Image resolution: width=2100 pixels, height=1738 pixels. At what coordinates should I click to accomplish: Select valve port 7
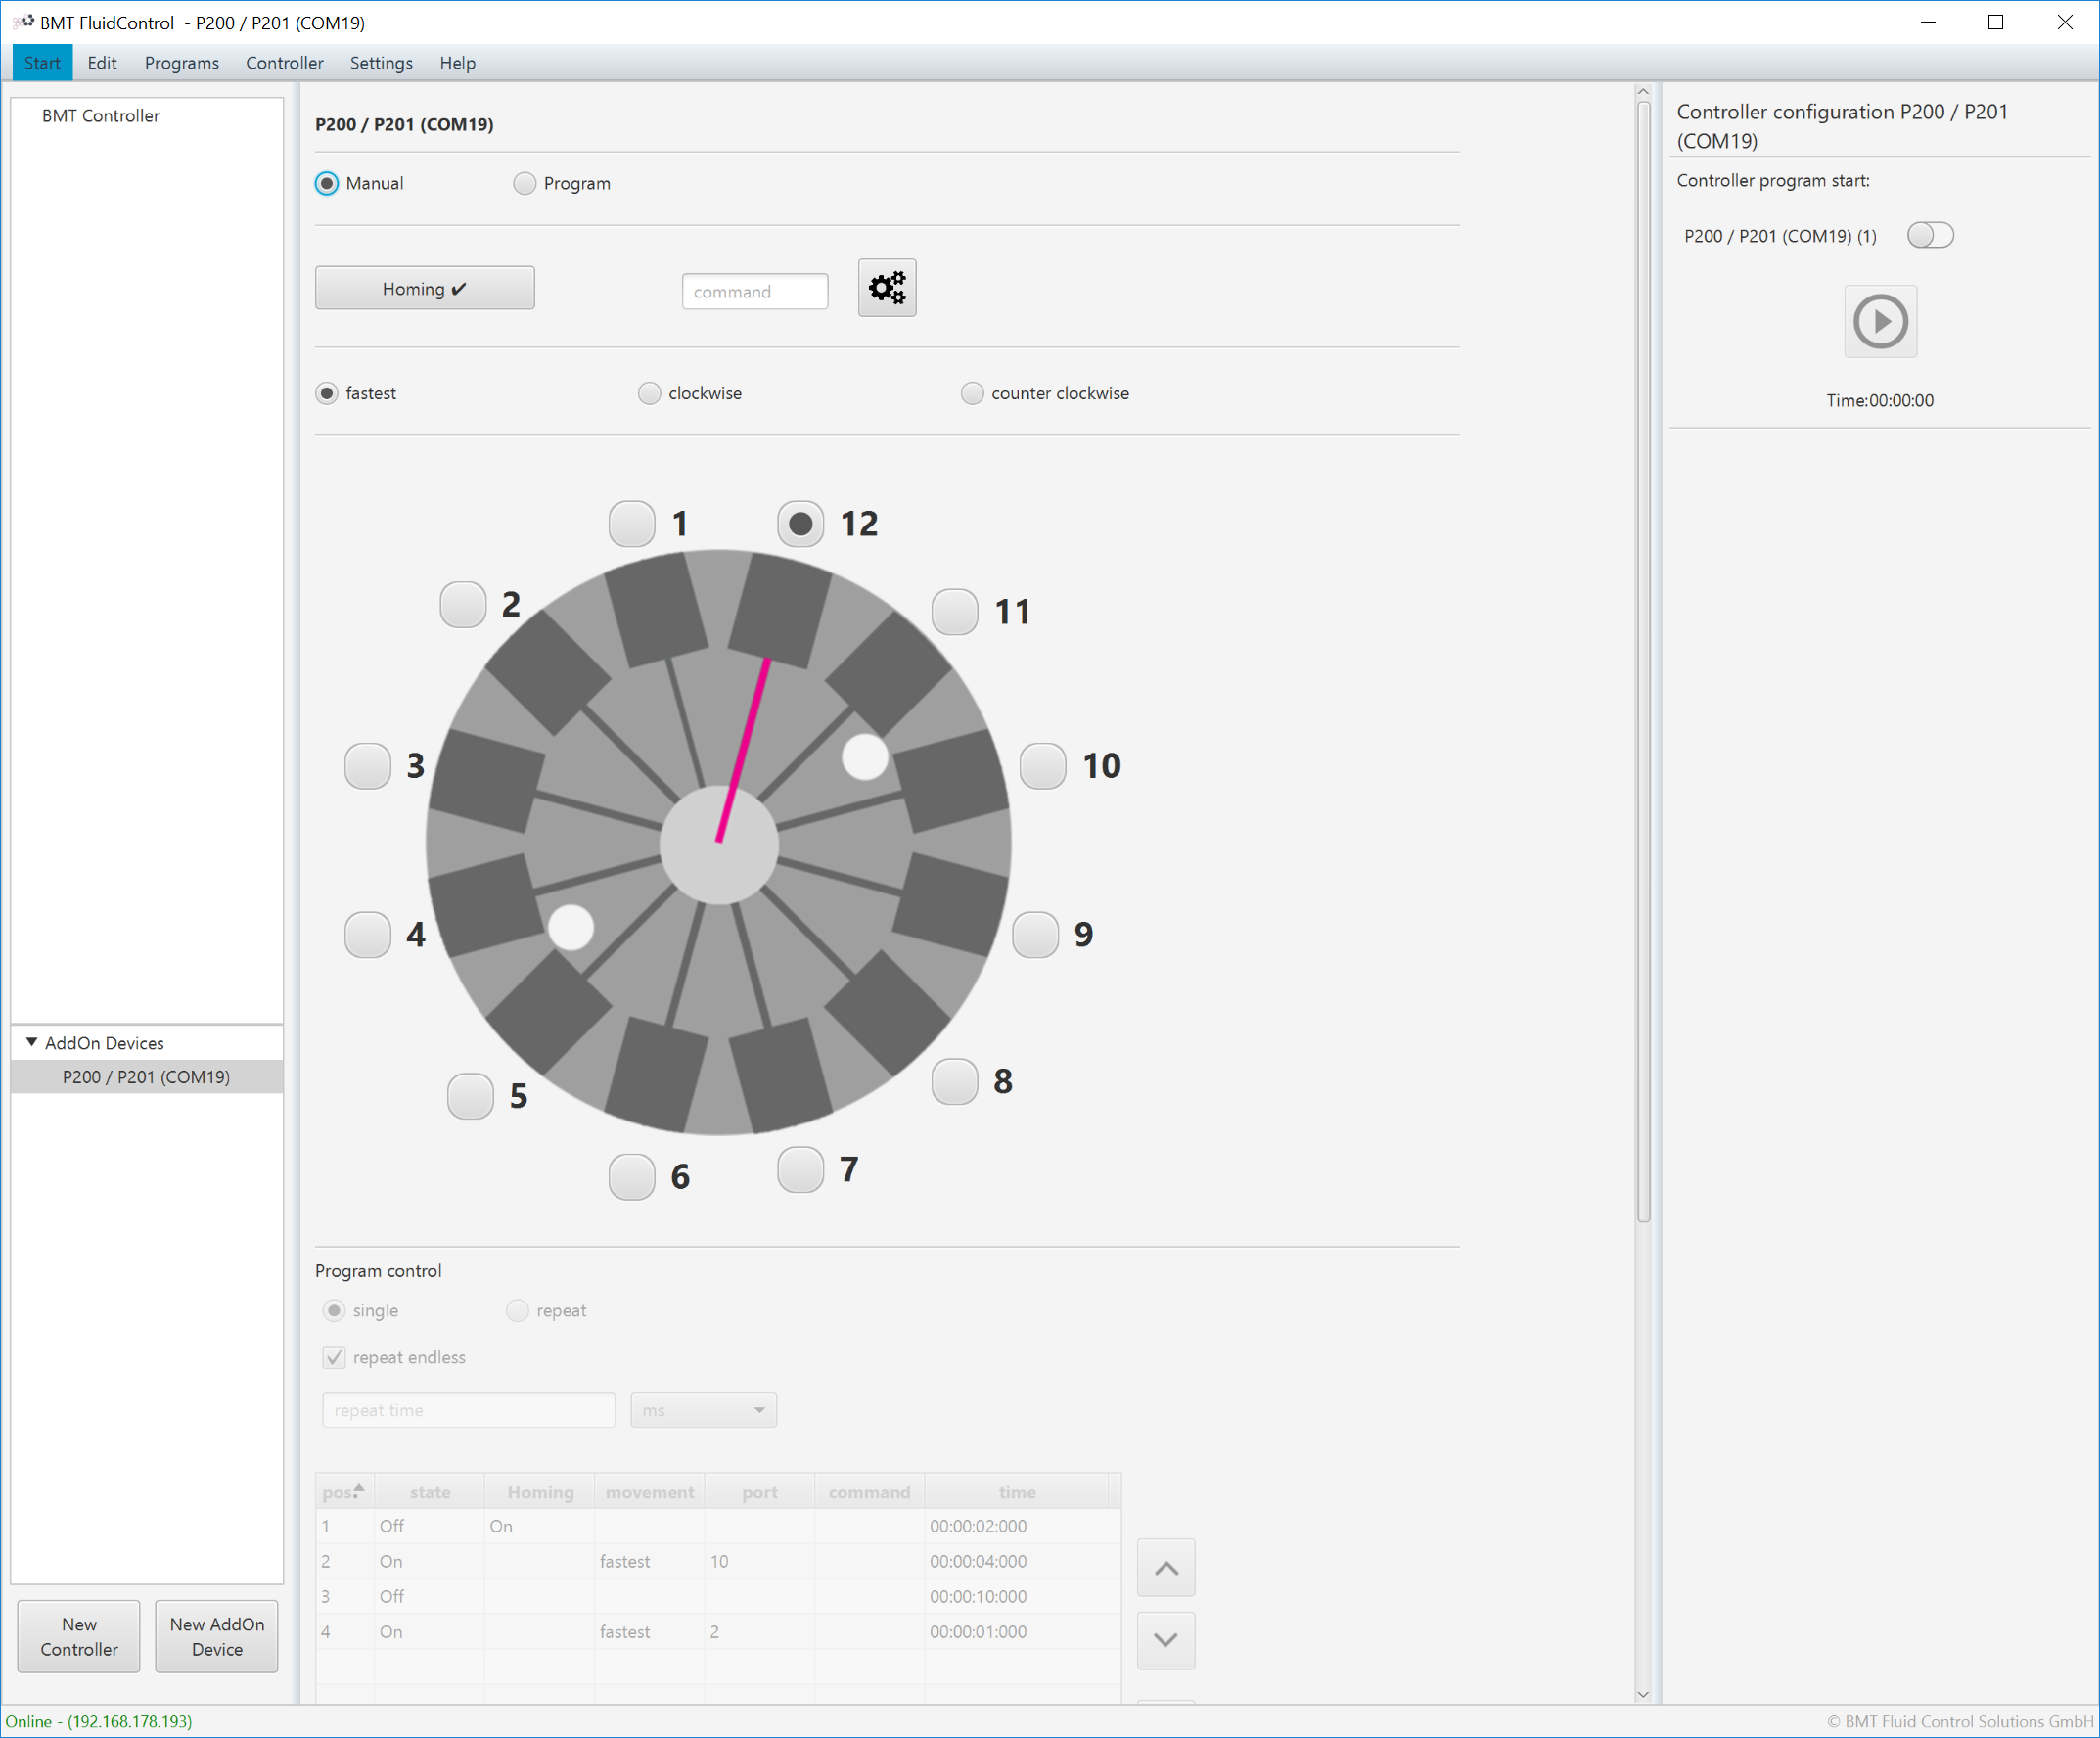tap(801, 1169)
